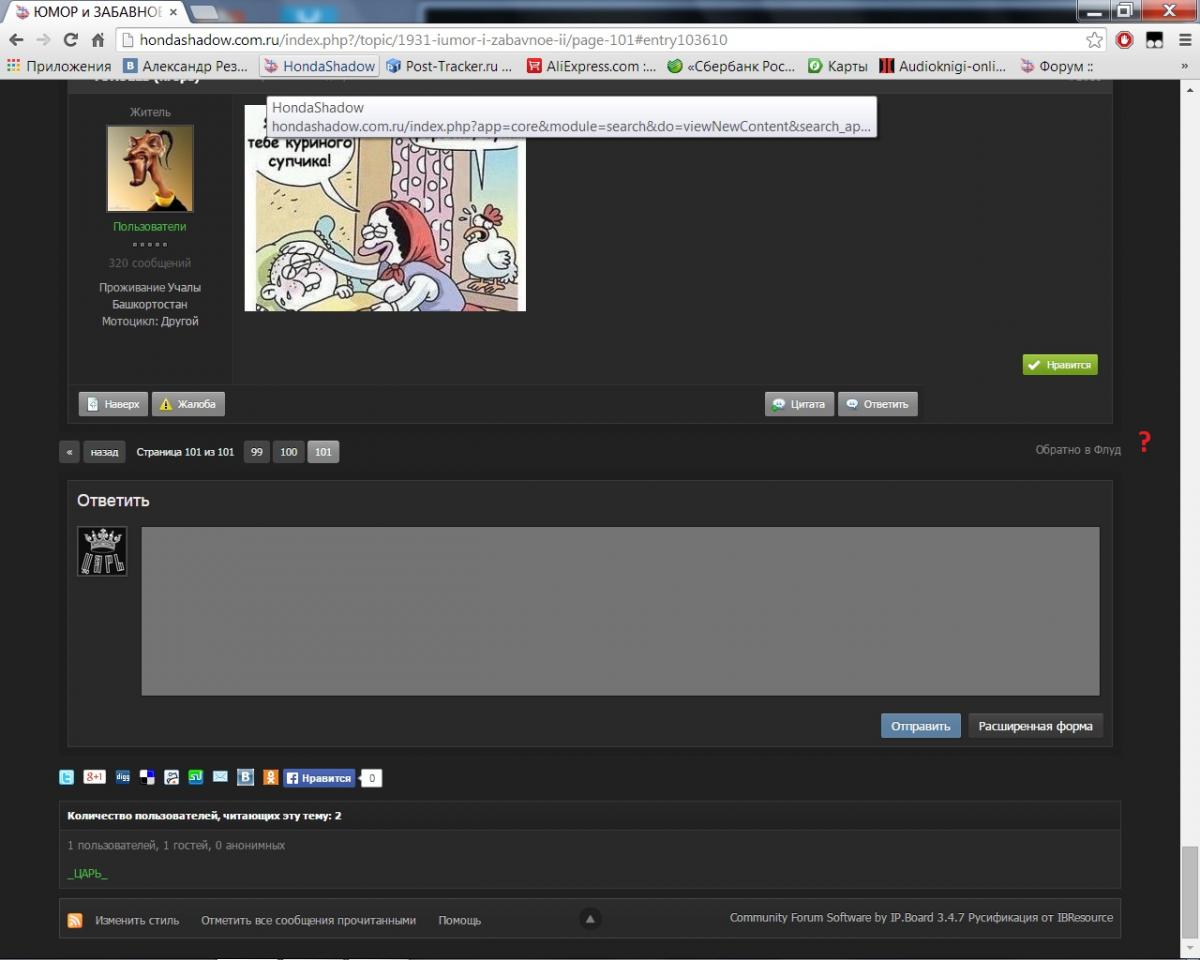The image size is (1200, 960).
Task: Go back with the browser back arrow
Action: point(16,40)
